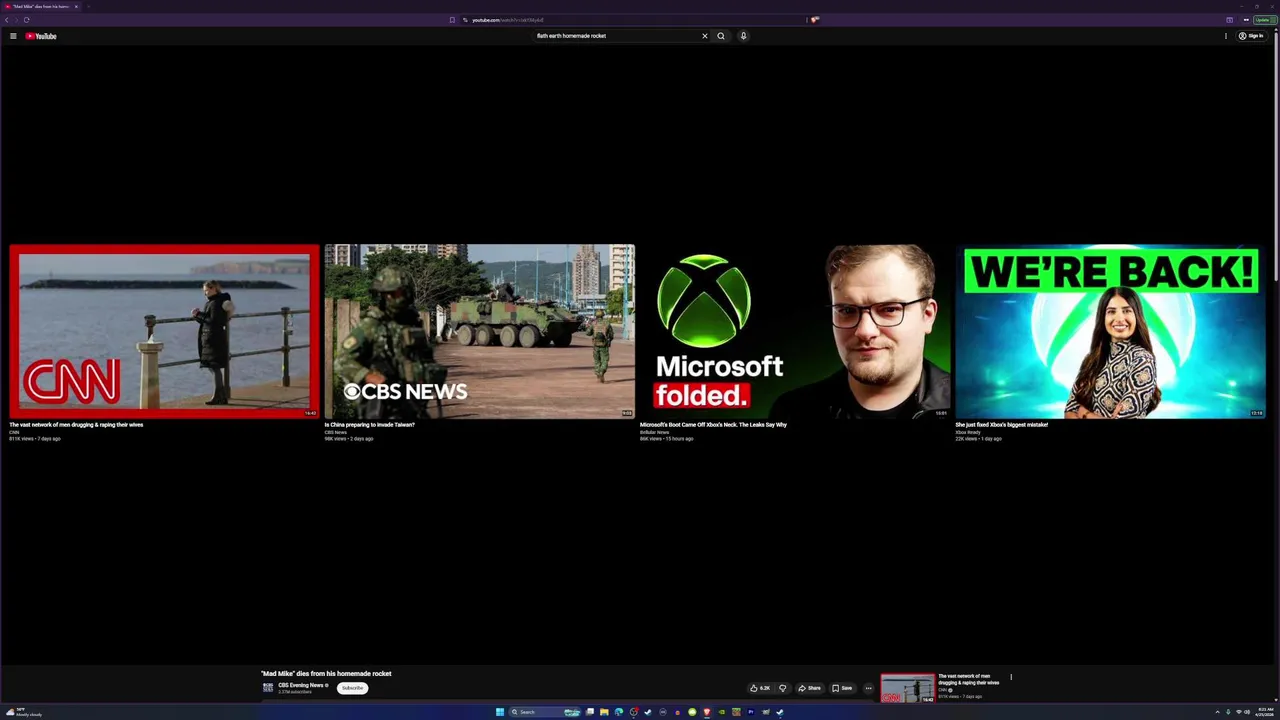Click the Windows taskbar Search box
Screen dimensions: 1280x720
545,712
